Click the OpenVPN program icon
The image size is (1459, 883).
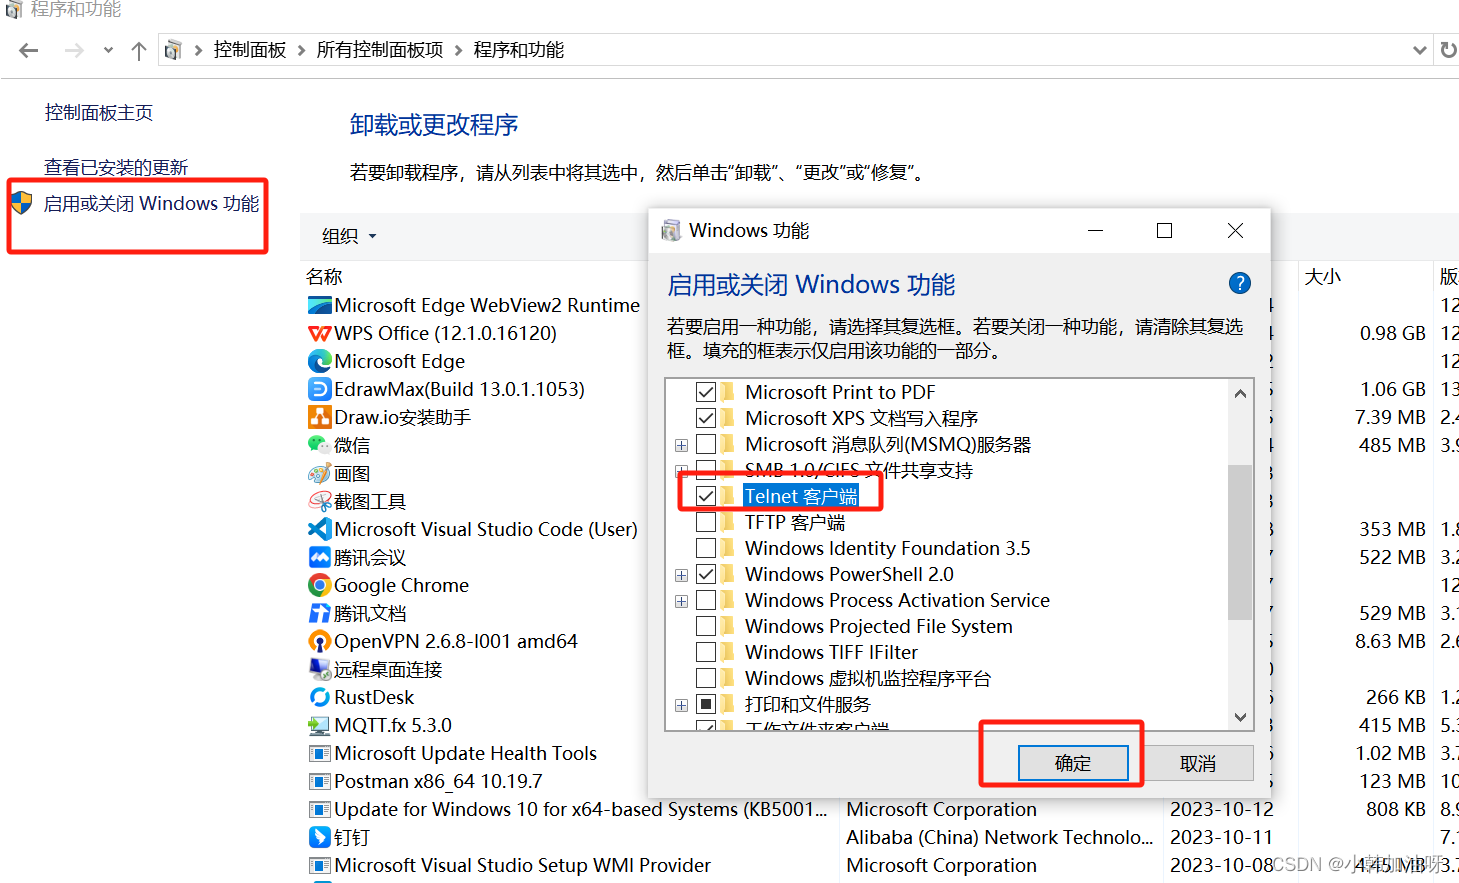point(320,641)
